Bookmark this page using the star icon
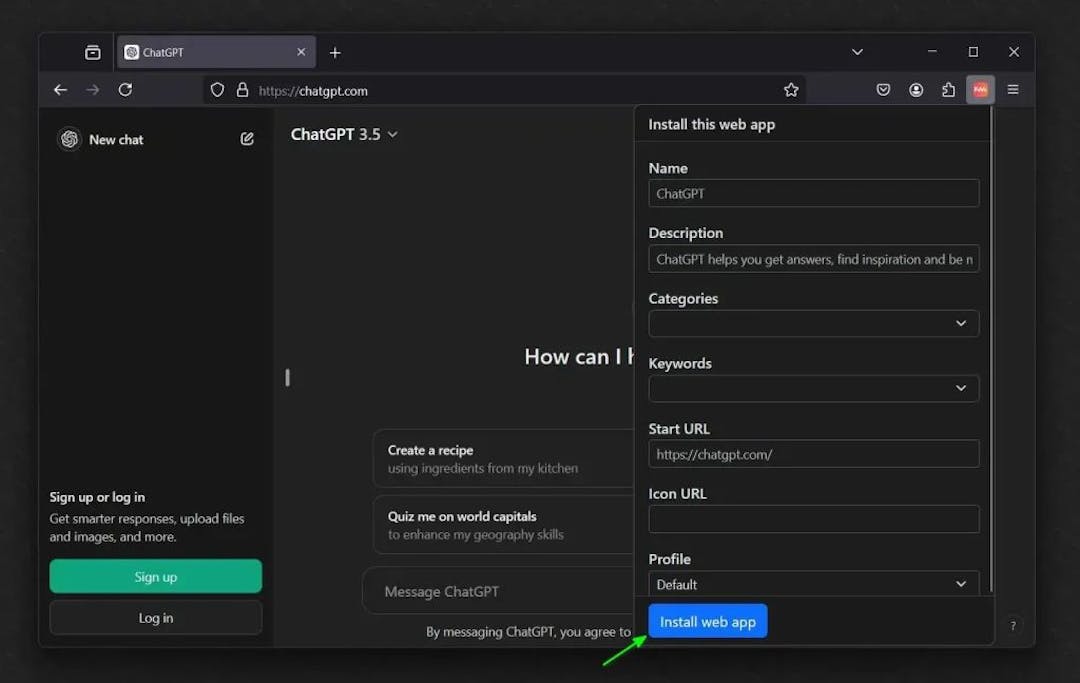This screenshot has height=683, width=1080. [791, 89]
